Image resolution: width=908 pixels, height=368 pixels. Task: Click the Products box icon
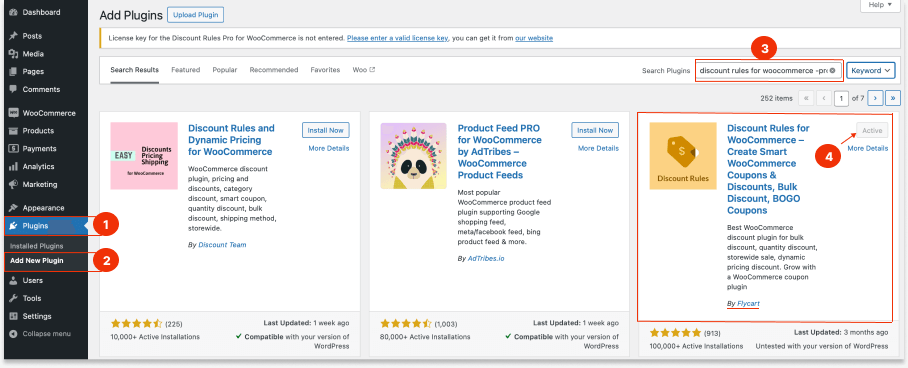(13, 131)
